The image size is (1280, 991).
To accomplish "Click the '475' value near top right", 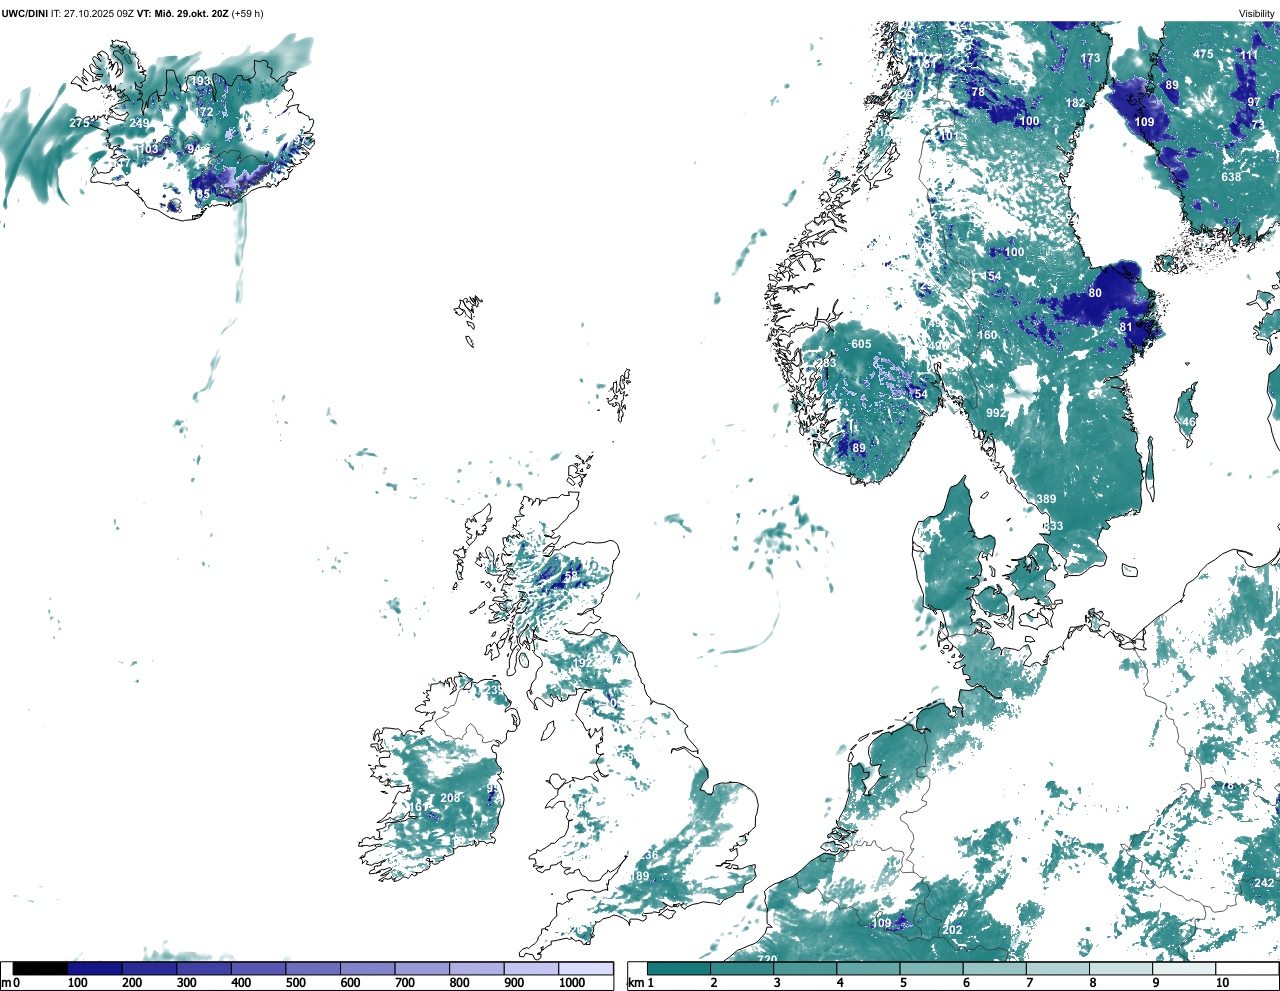I will pyautogui.click(x=1203, y=55).
